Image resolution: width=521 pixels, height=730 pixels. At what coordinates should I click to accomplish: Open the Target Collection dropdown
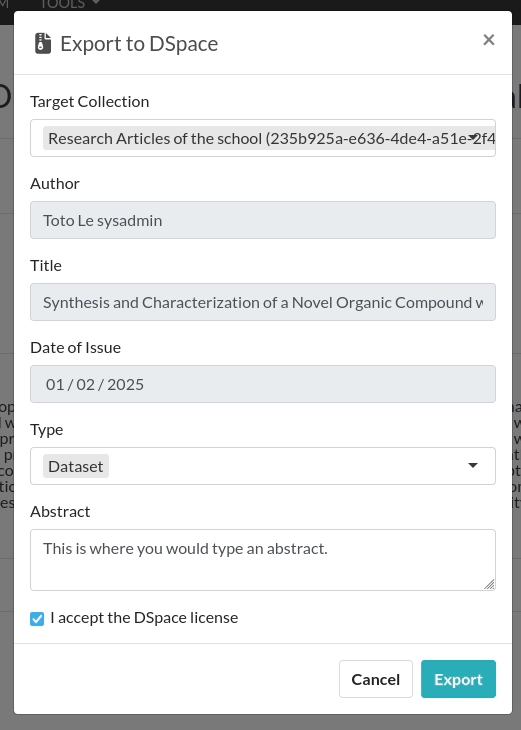pos(263,138)
